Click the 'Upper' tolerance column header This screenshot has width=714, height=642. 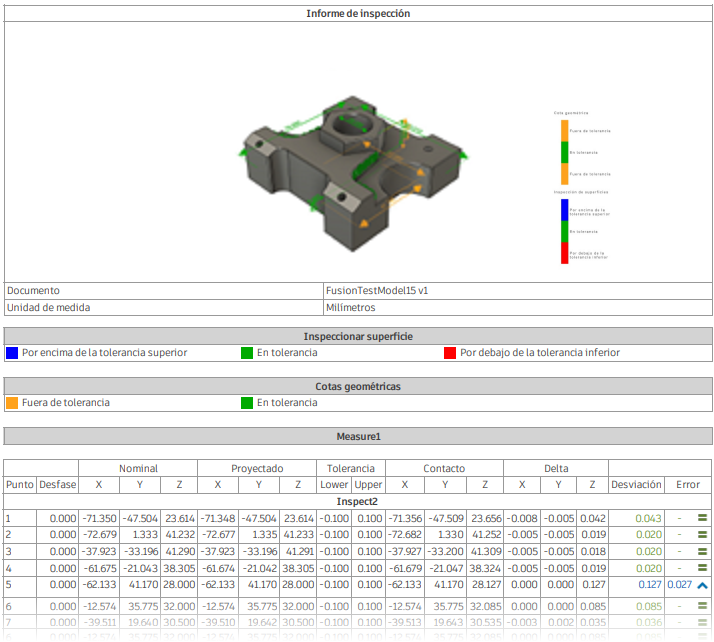click(368, 485)
